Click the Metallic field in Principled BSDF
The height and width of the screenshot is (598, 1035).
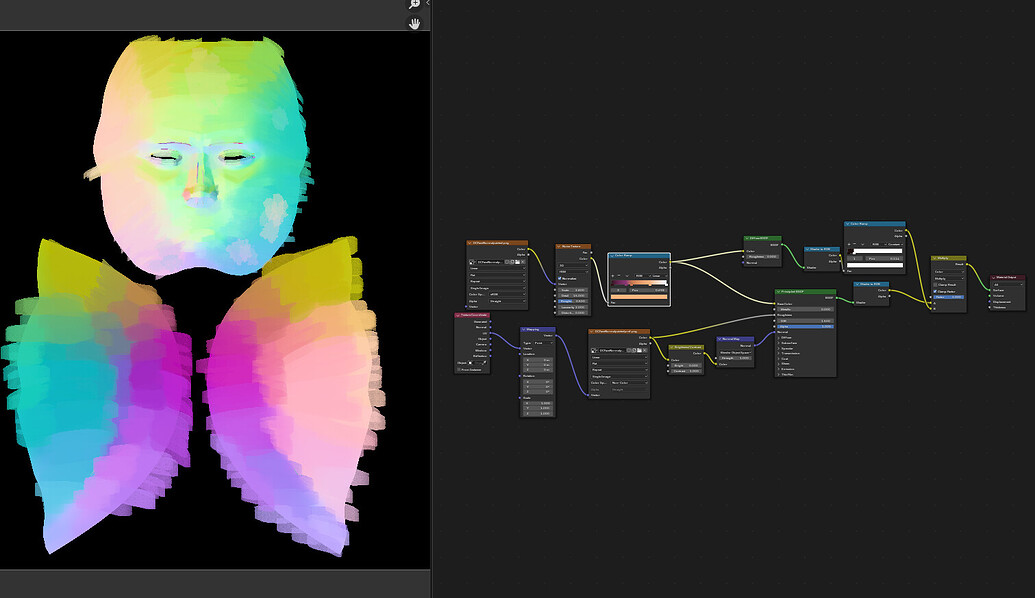(805, 309)
